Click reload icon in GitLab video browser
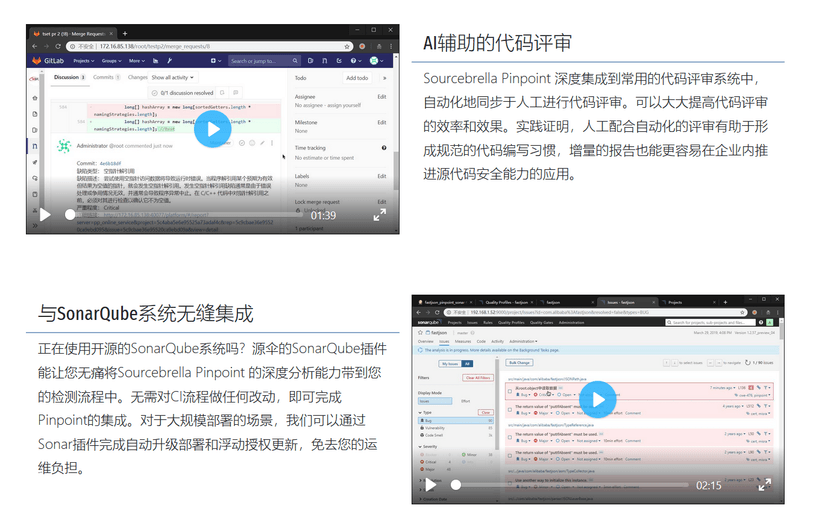This screenshot has height=523, width=828. click(x=58, y=46)
